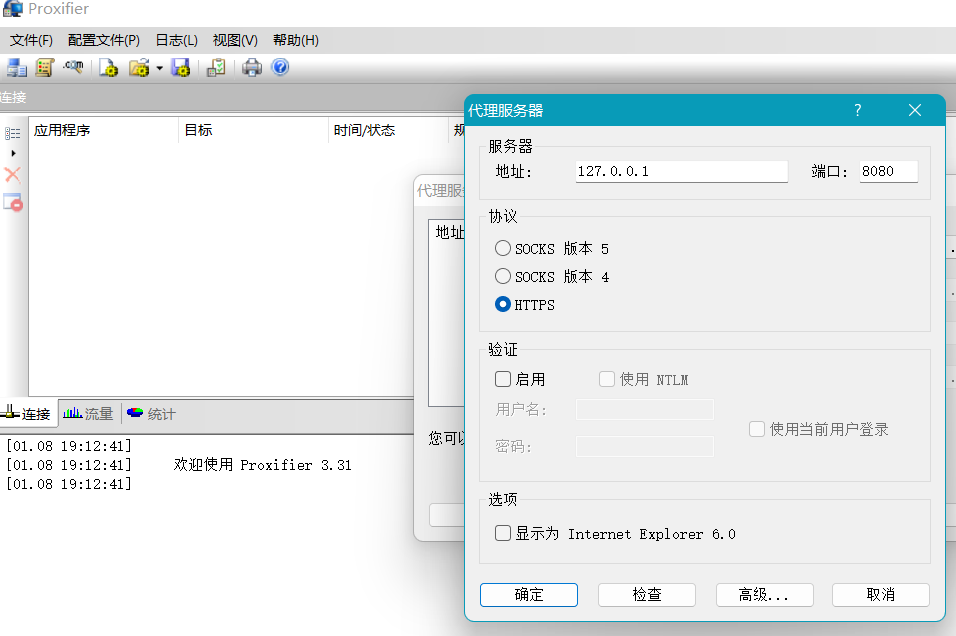Click list view icon in left sidebar
The width and height of the screenshot is (956, 636).
coord(13,133)
